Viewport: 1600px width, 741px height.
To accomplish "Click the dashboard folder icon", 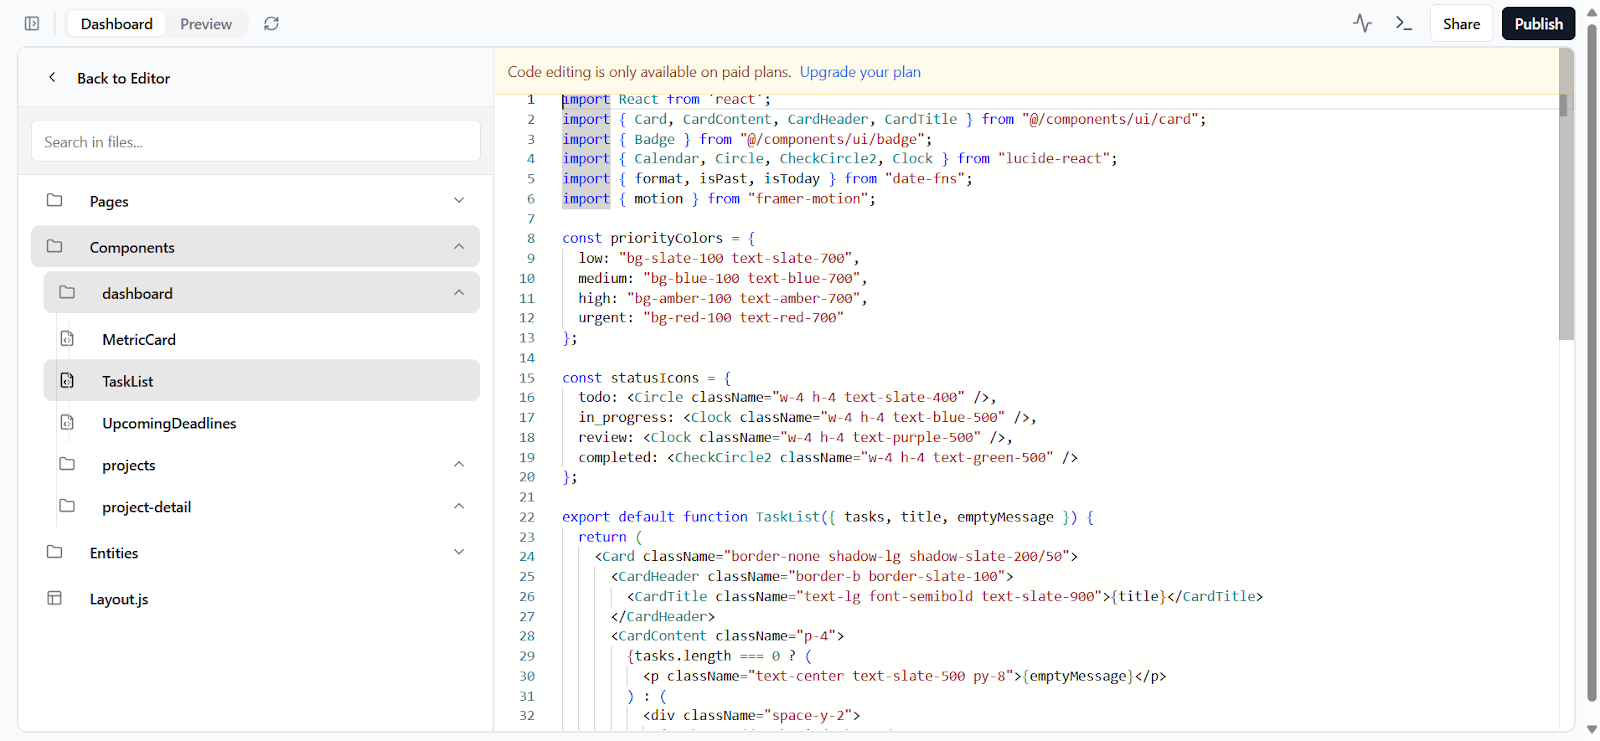I will [67, 292].
